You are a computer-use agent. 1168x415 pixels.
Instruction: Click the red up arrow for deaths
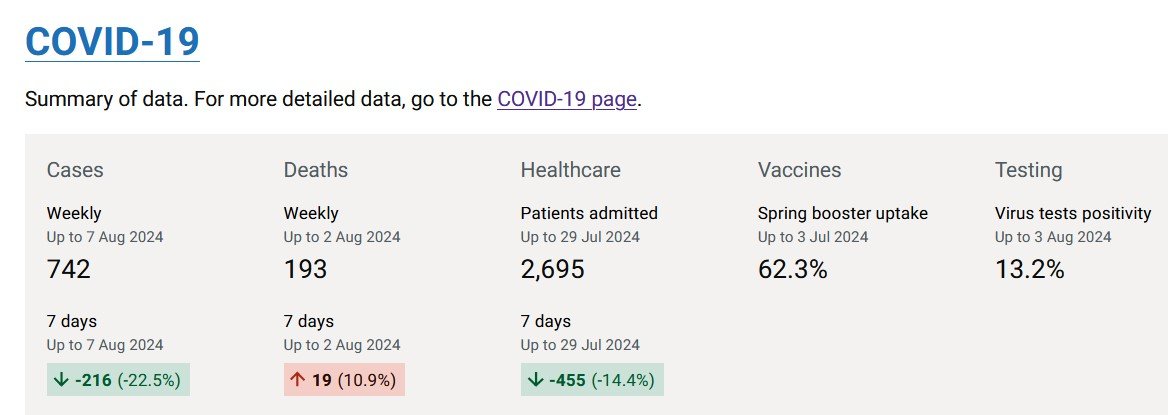pyautogui.click(x=298, y=380)
